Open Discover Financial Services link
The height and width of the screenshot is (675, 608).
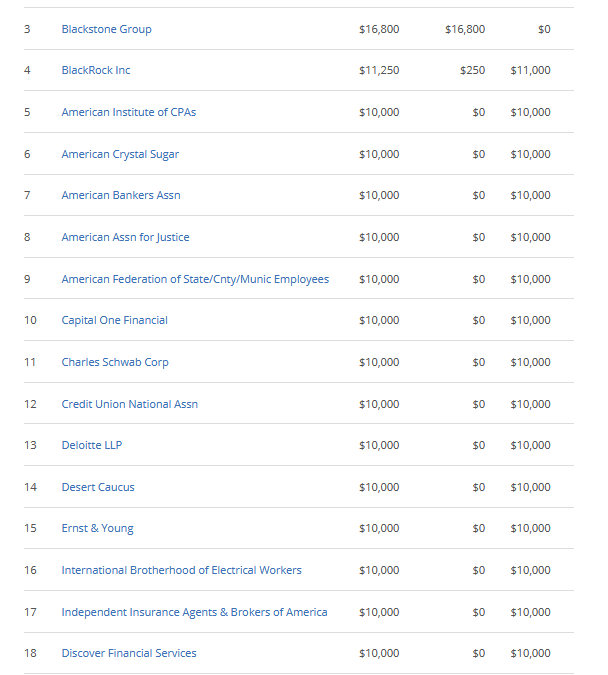(129, 653)
